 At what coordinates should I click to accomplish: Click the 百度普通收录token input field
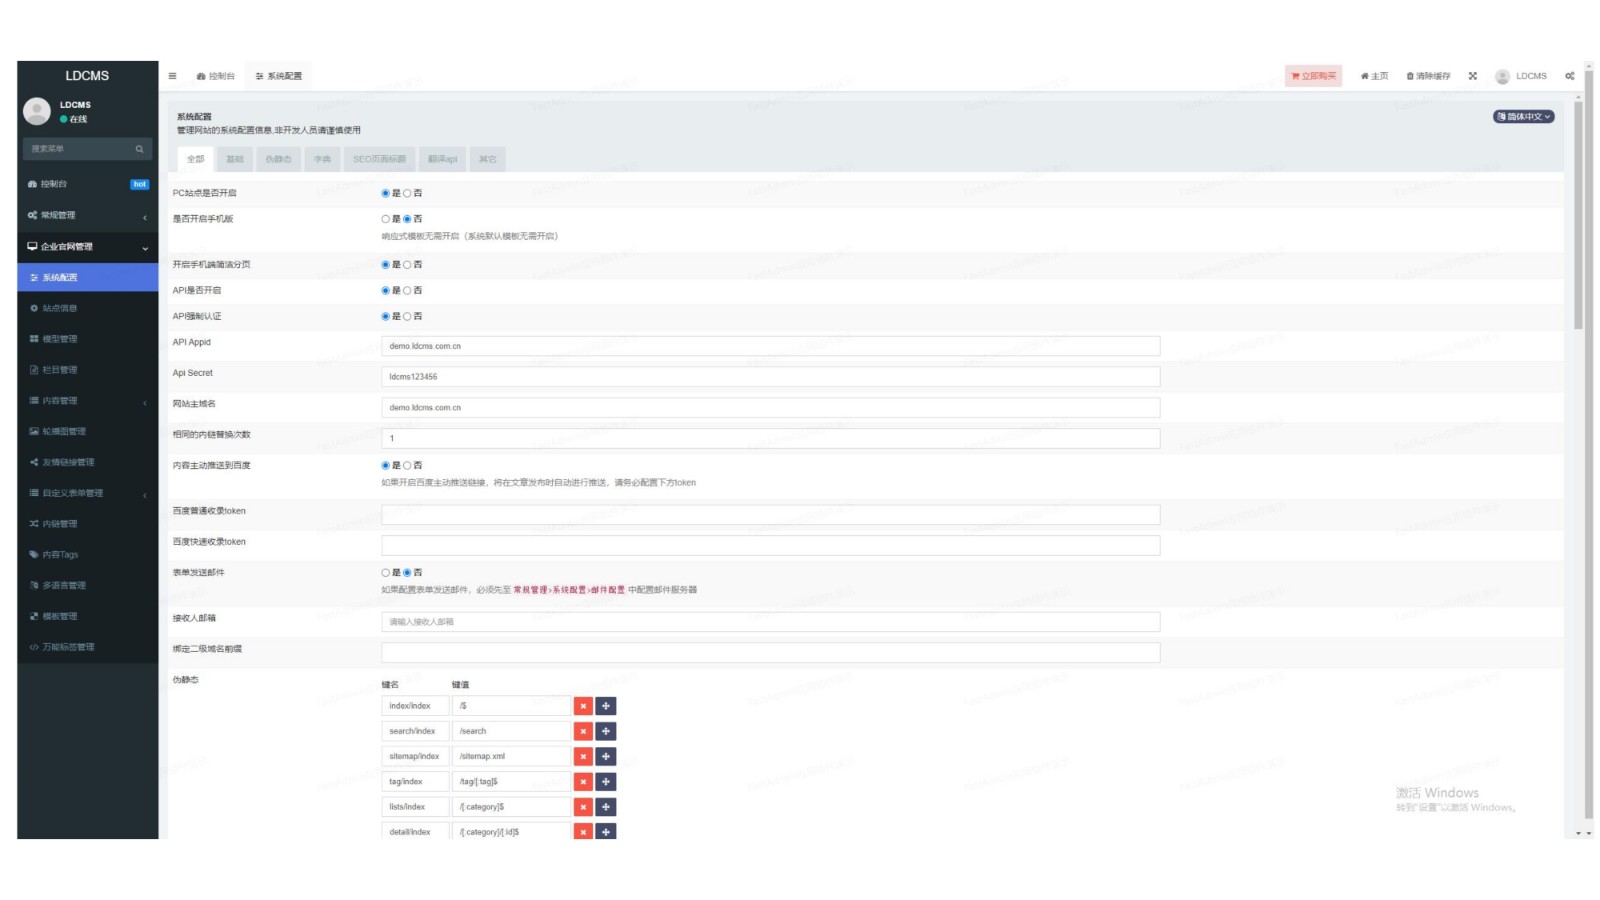[x=770, y=515]
